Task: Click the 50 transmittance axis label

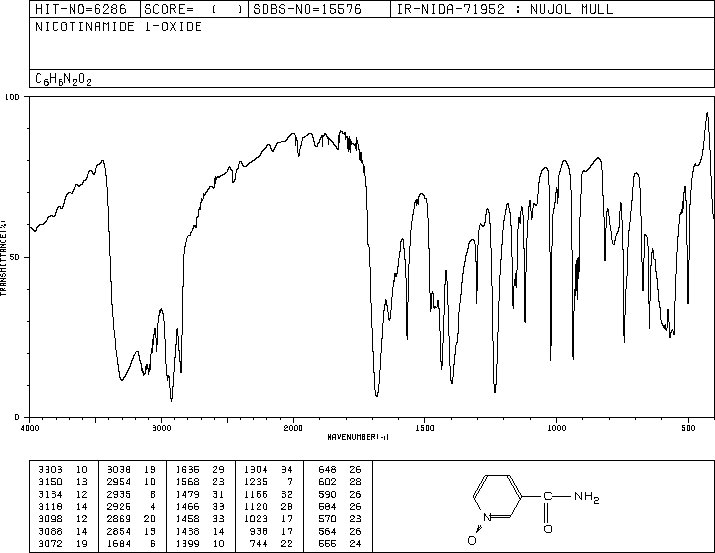Action: click(15, 257)
